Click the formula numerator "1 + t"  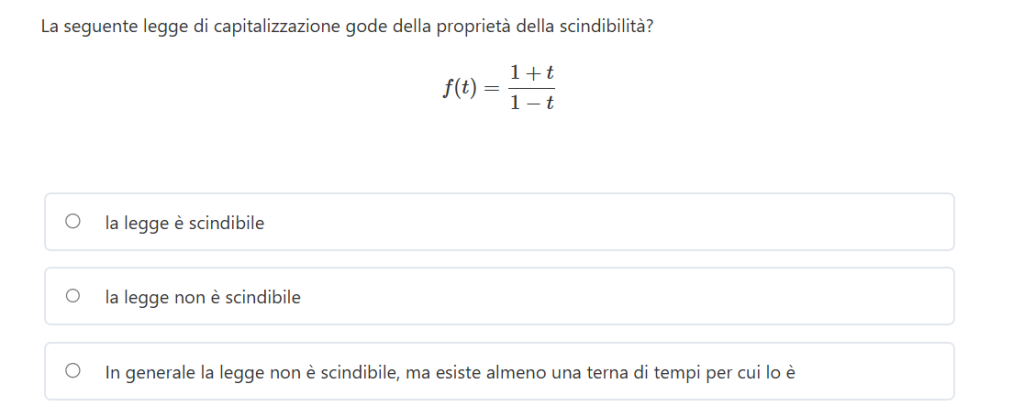[530, 73]
